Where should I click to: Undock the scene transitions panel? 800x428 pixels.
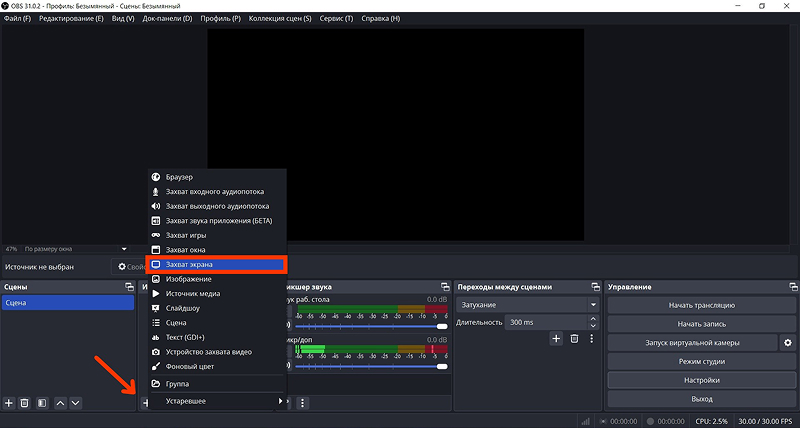coord(595,287)
